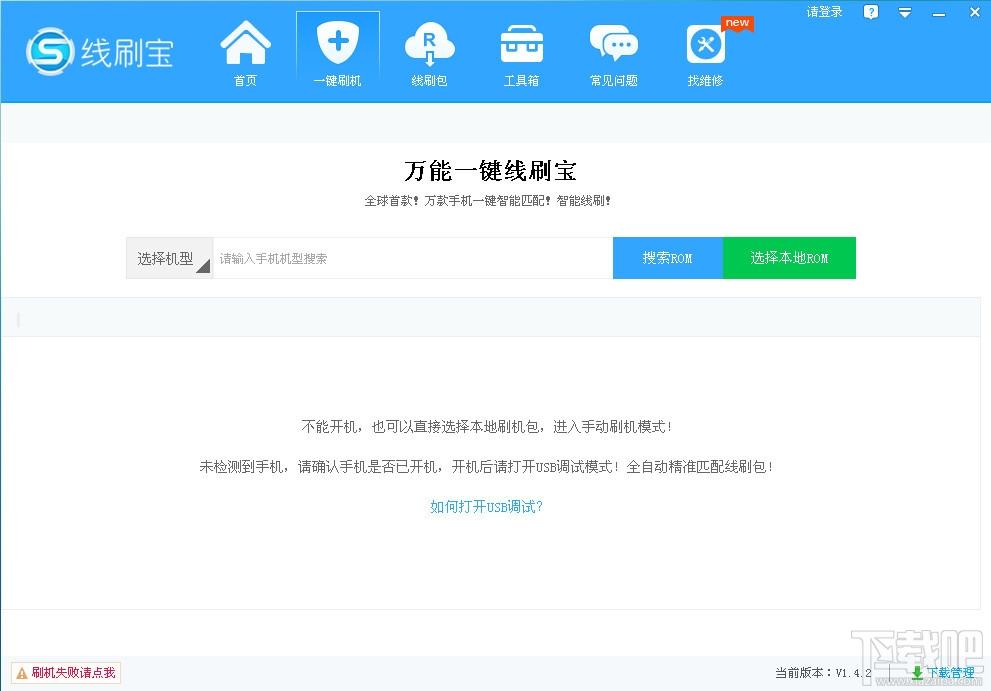This screenshot has height=691, width=991.
Task: Click the 当前版本 V1.4.2 version text
Action: [x=823, y=673]
